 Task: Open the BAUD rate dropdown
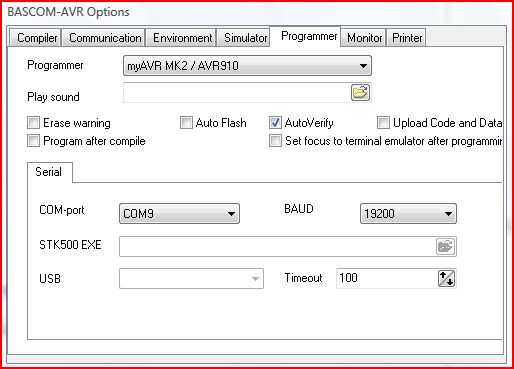[408, 213]
